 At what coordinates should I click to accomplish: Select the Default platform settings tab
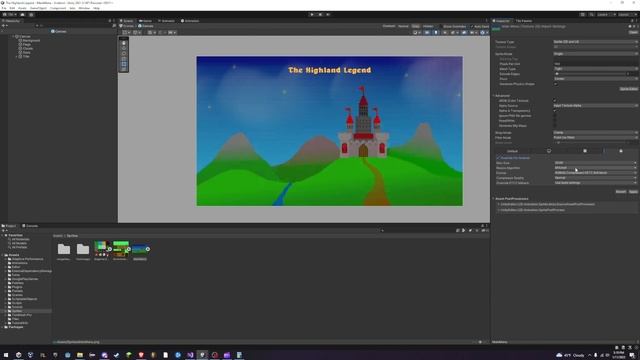[512, 151]
